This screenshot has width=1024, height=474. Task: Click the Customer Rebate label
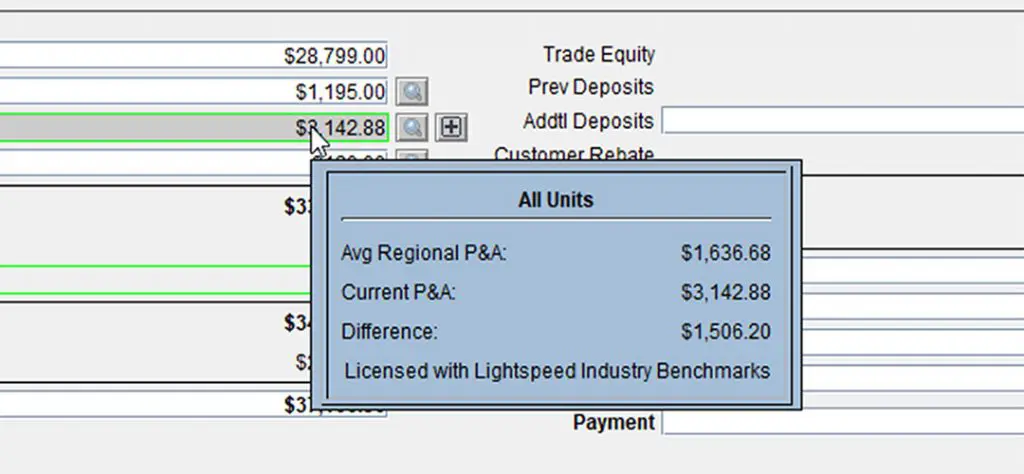[574, 154]
